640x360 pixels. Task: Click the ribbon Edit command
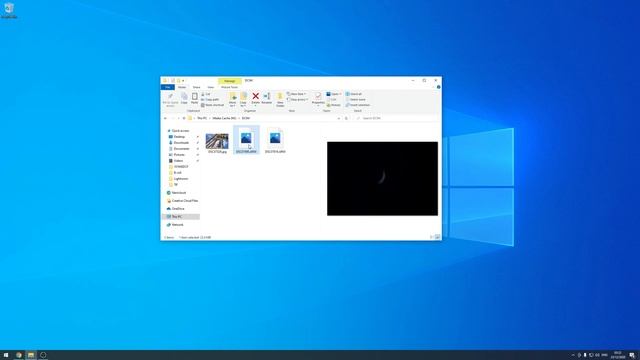pos(332,100)
